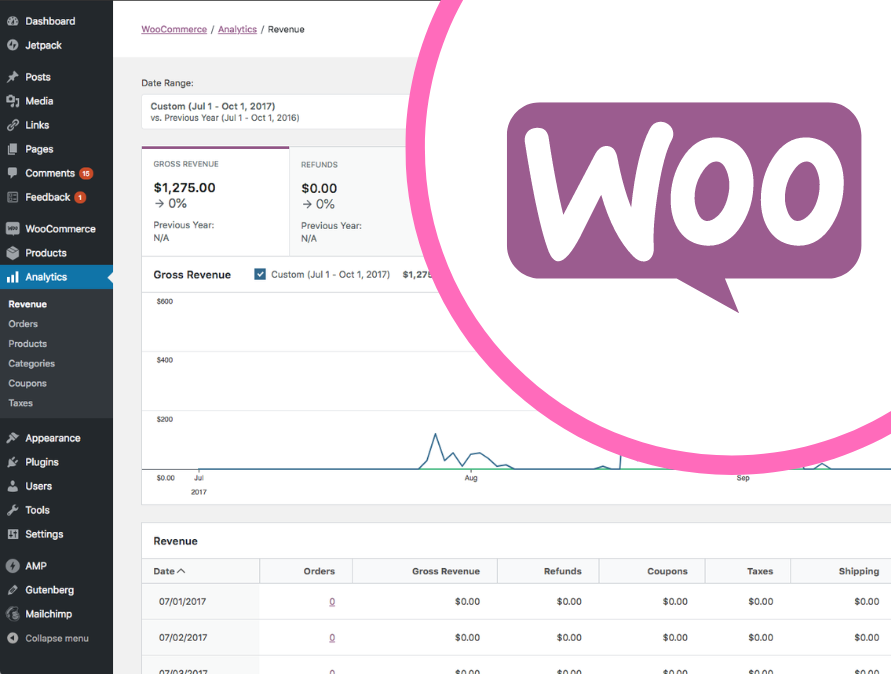Open the Revenue submenu item
Image resolution: width=891 pixels, height=674 pixels.
28,304
